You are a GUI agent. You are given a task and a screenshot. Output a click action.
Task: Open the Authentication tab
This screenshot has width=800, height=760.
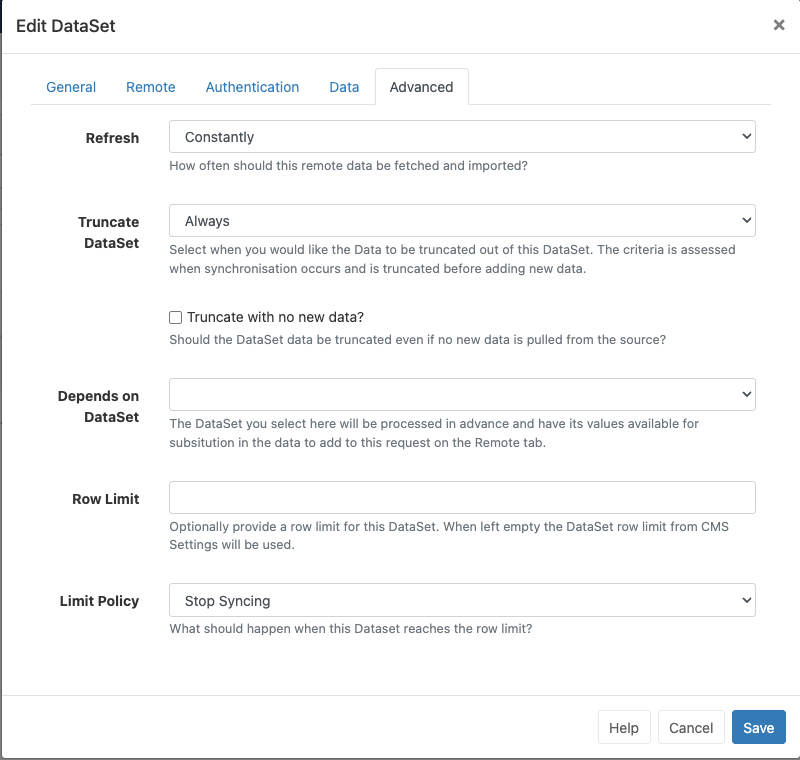[252, 87]
